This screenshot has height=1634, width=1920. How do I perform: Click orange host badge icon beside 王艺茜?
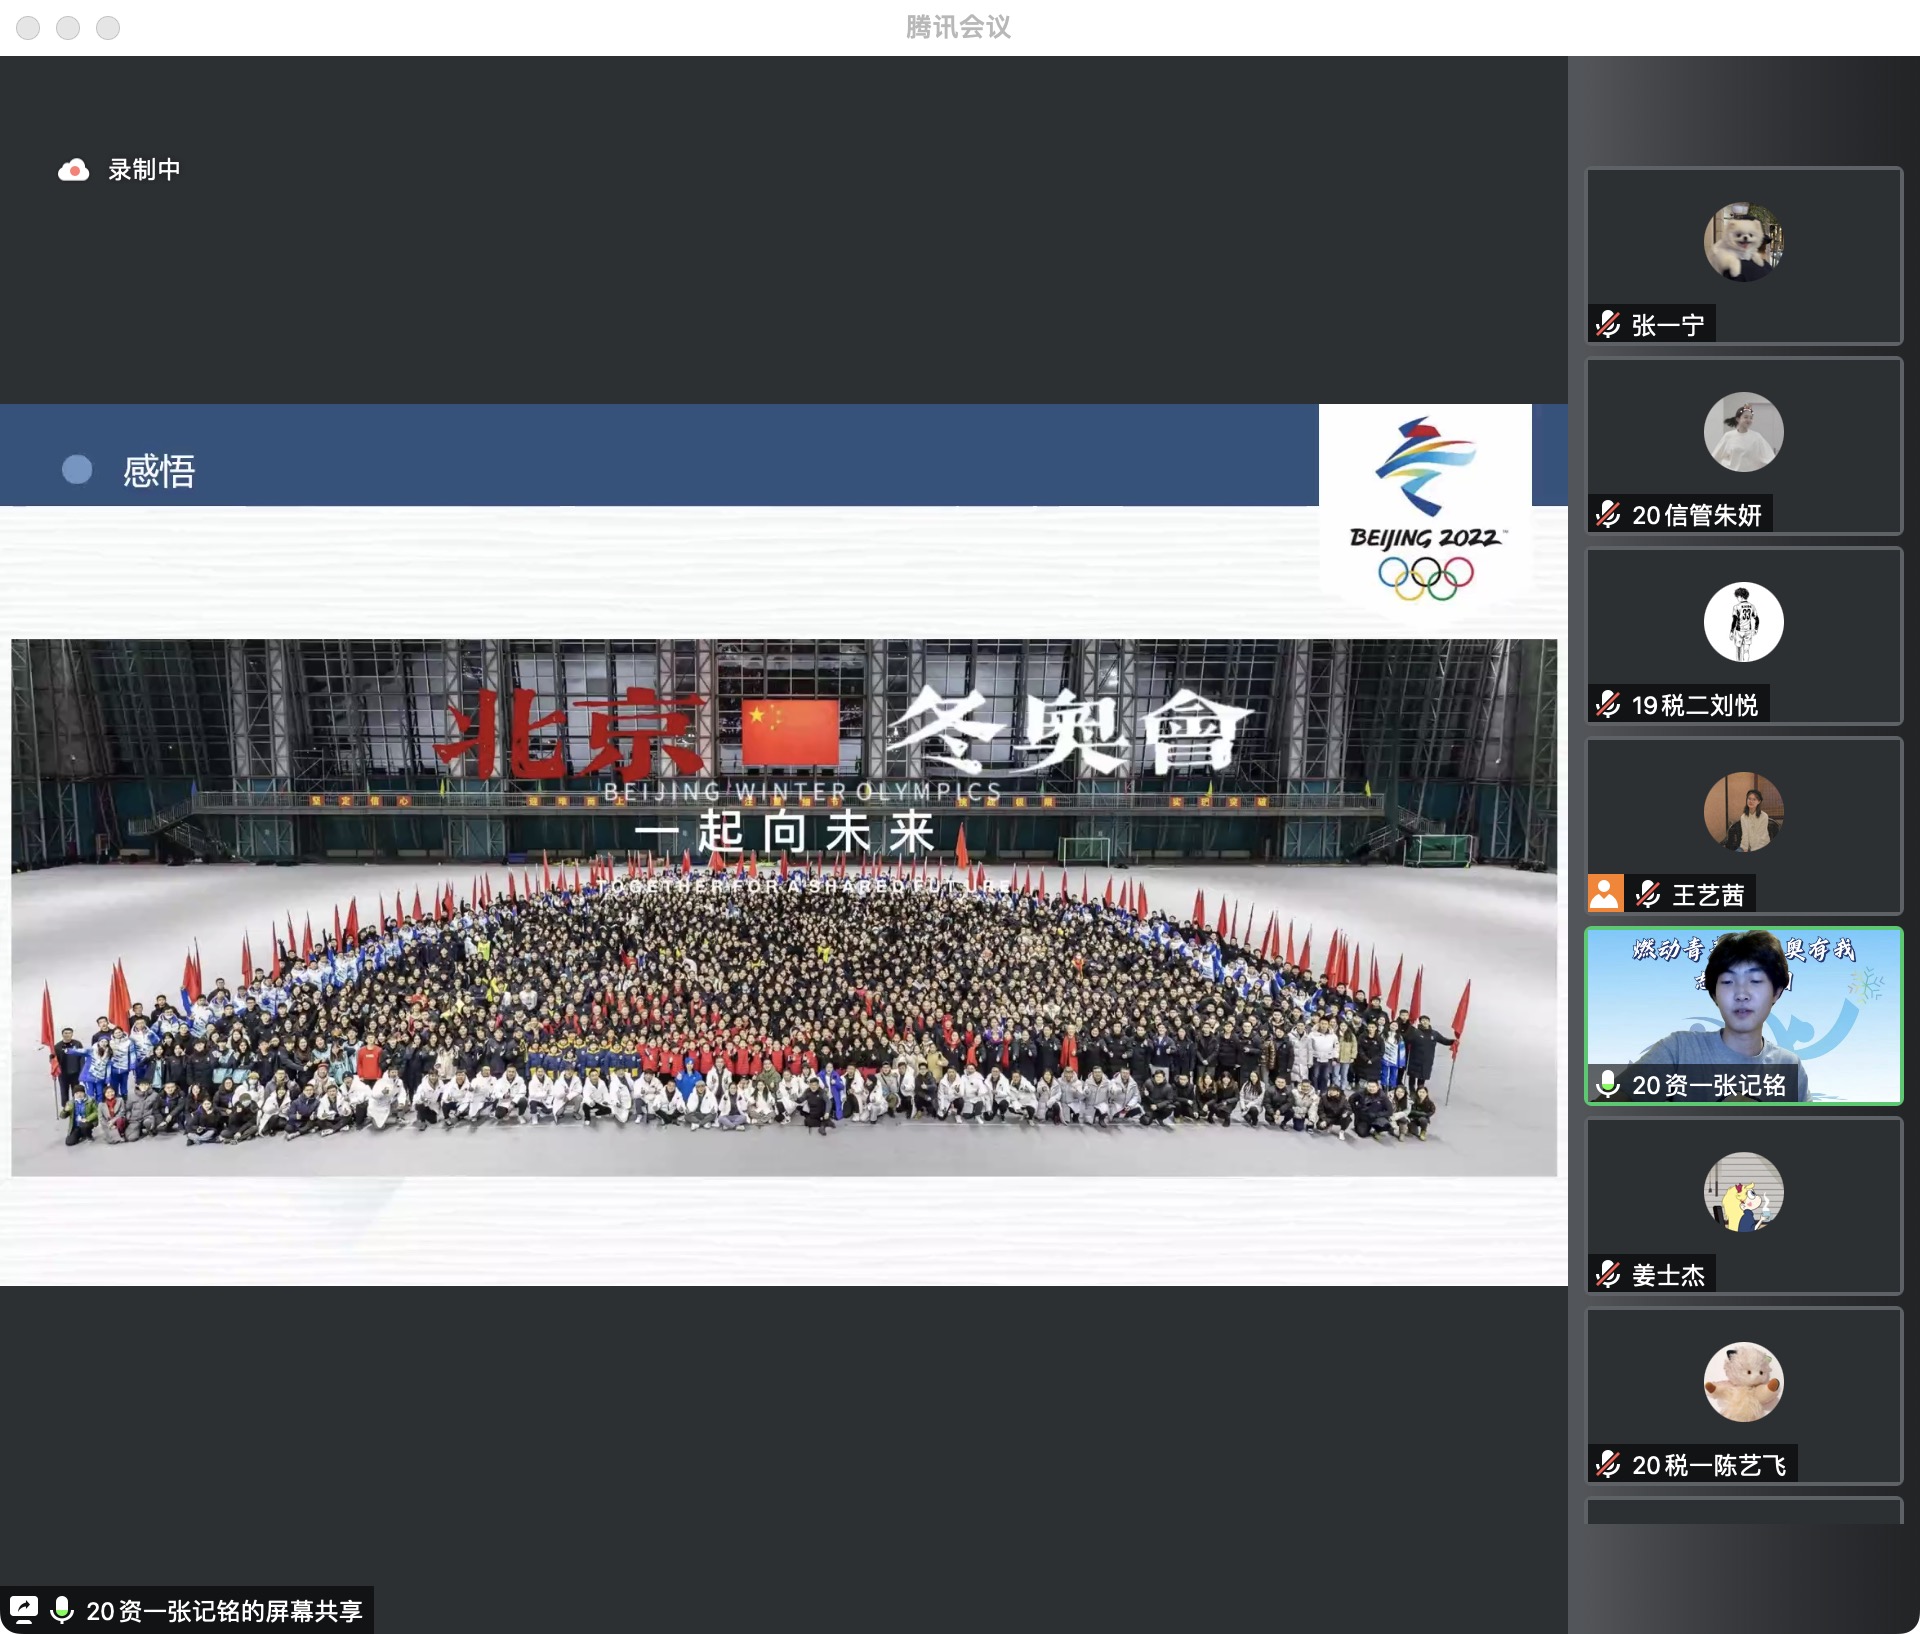[x=1605, y=893]
